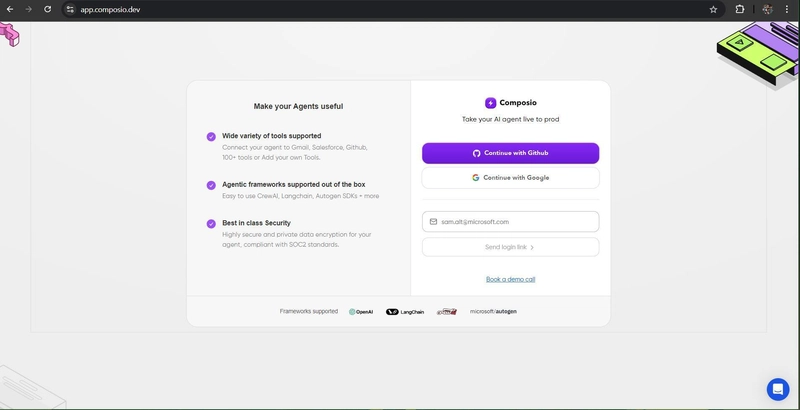Click the LangChain framework logo
Viewport: 800px width, 410px height.
click(405, 312)
